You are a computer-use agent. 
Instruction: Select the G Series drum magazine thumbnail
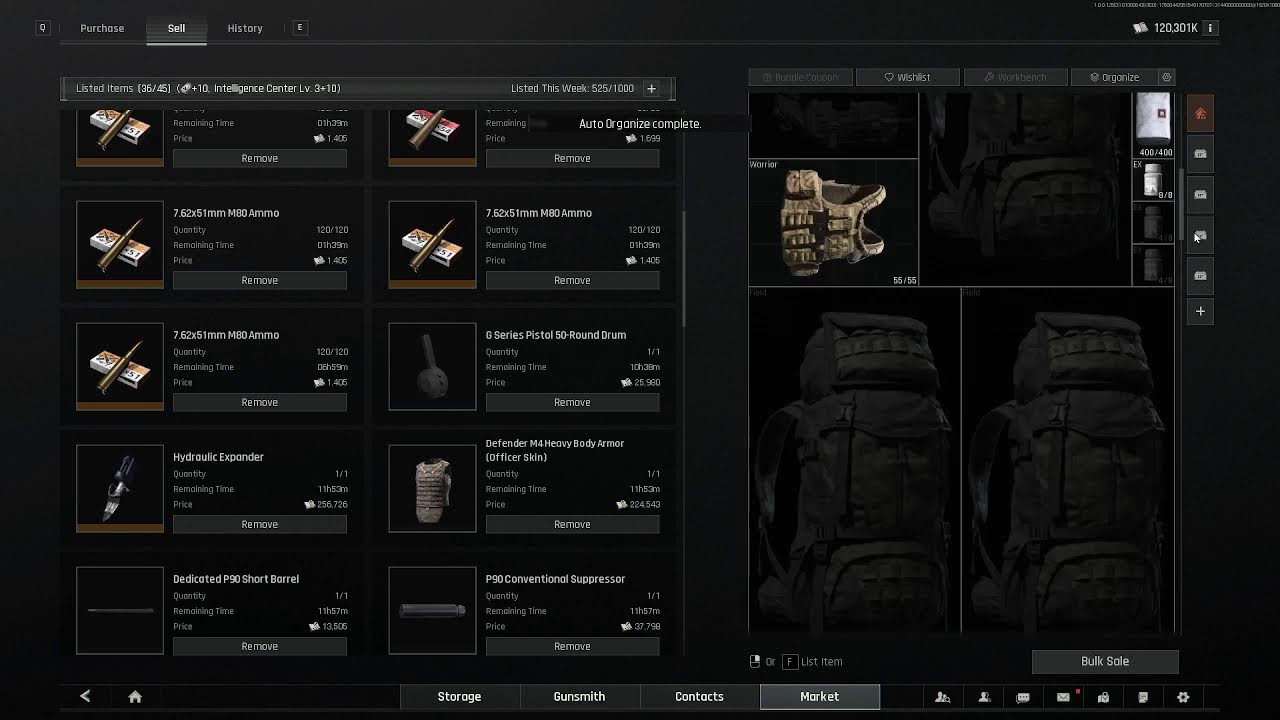432,366
